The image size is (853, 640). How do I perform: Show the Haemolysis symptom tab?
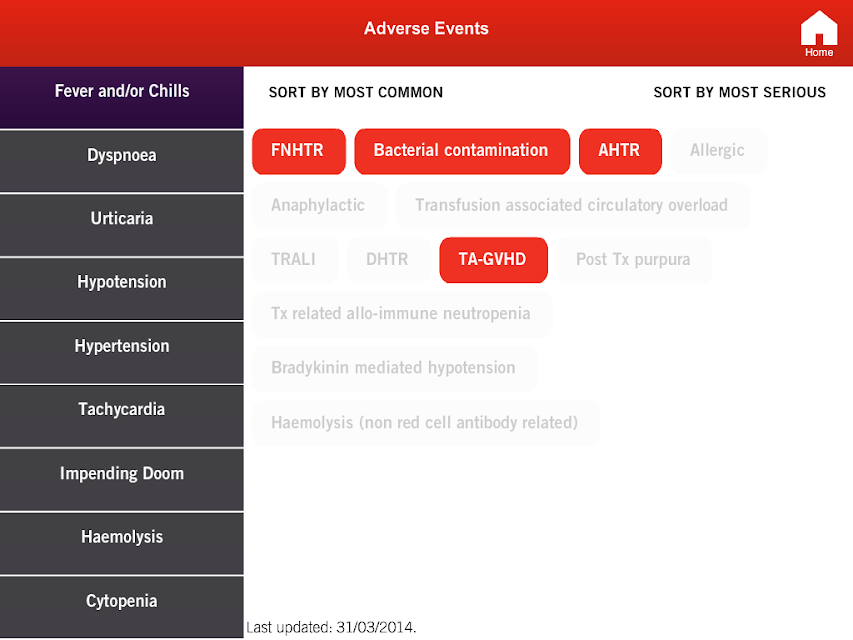122,544
